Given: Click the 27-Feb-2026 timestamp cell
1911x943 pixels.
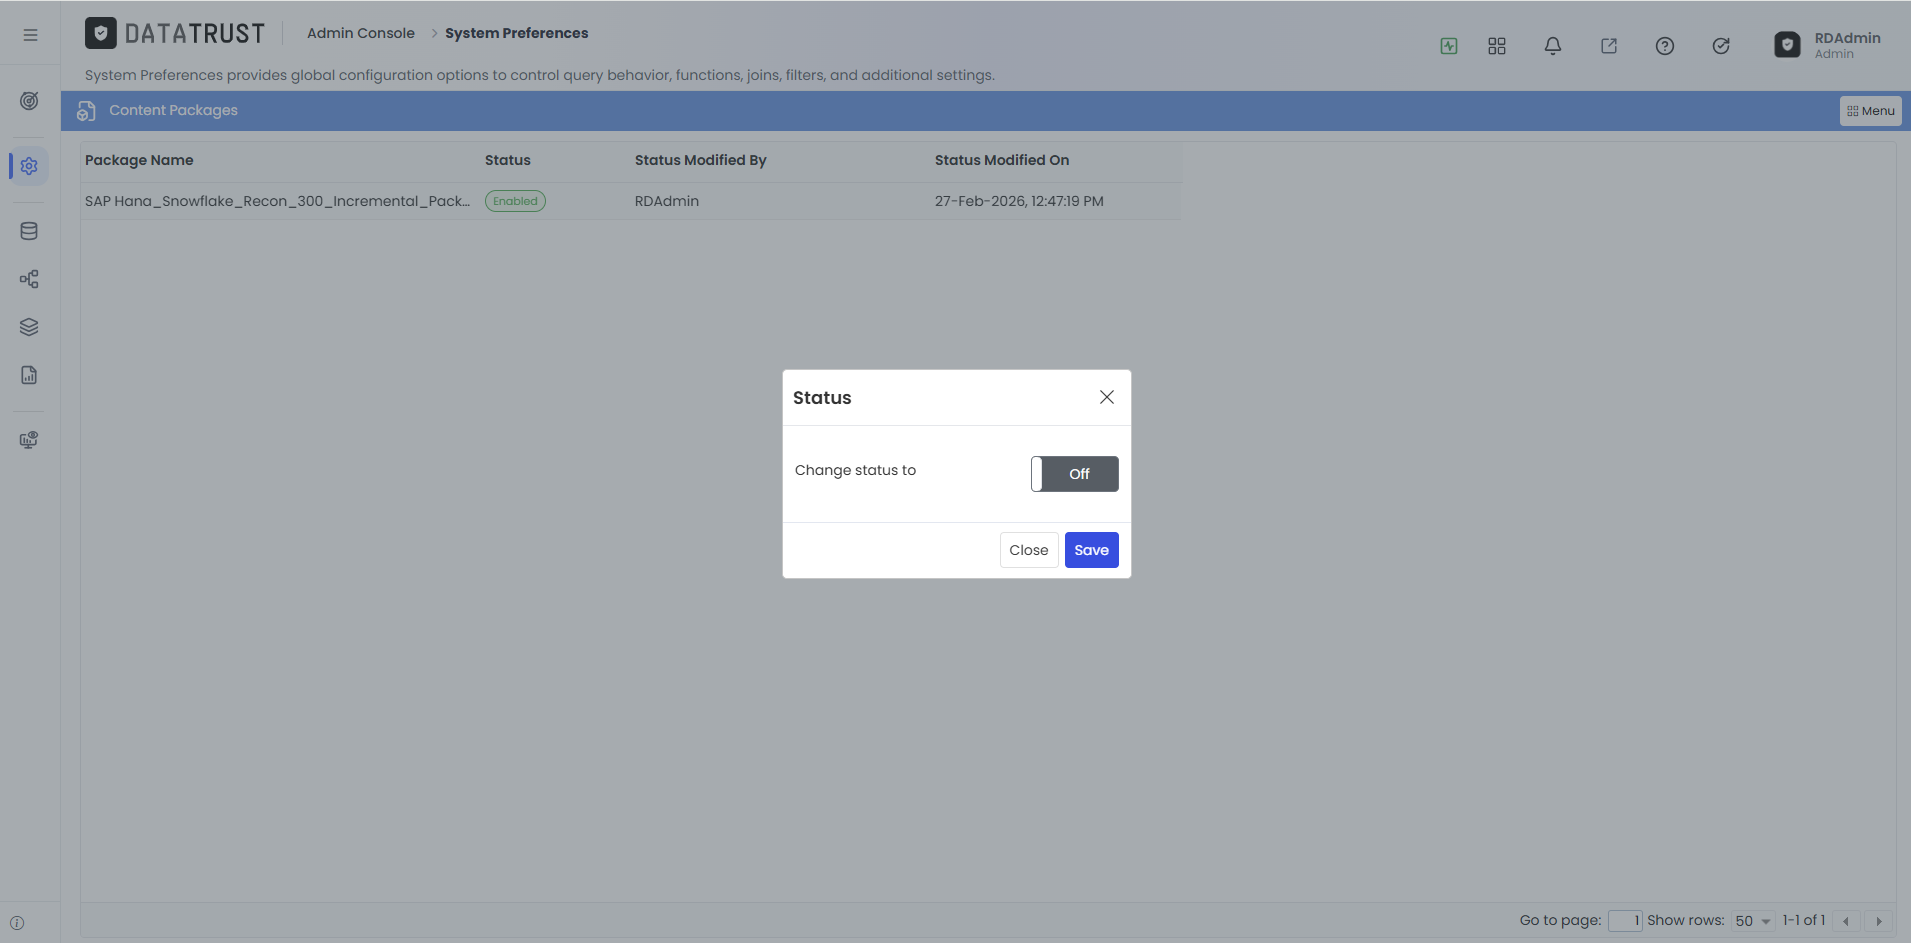Looking at the screenshot, I should 1019,201.
